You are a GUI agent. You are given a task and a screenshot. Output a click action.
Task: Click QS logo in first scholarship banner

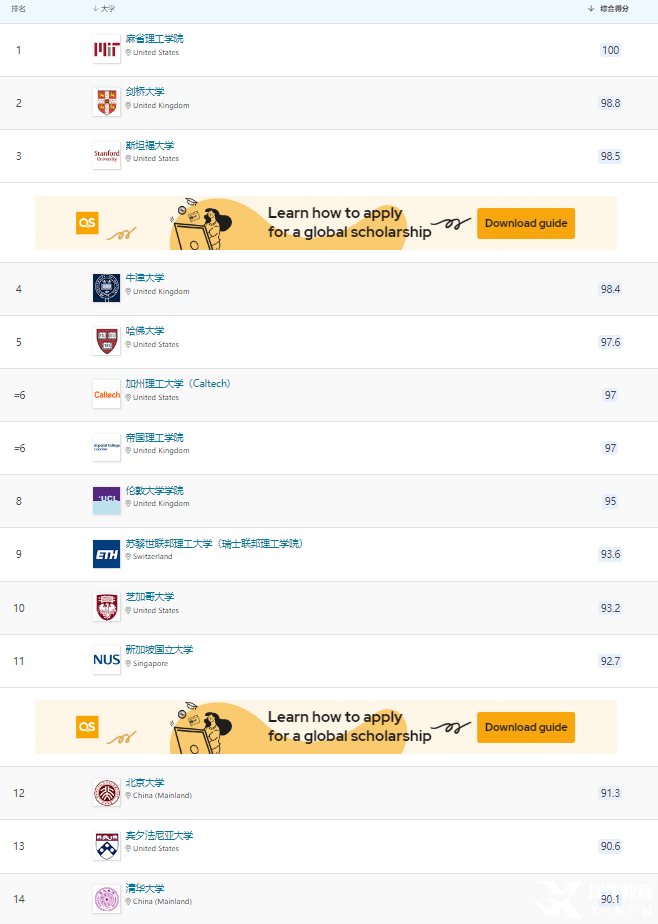pos(87,223)
